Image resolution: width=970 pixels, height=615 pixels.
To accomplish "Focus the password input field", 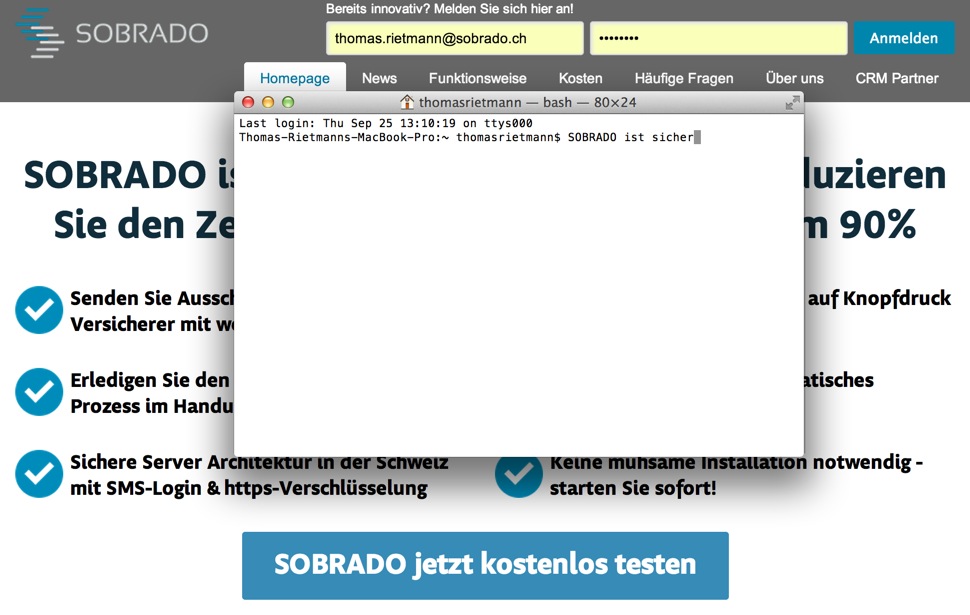I will coord(718,38).
